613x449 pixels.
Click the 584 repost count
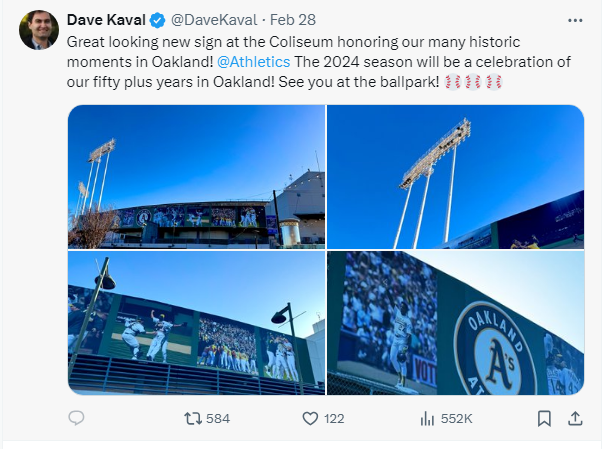217,417
